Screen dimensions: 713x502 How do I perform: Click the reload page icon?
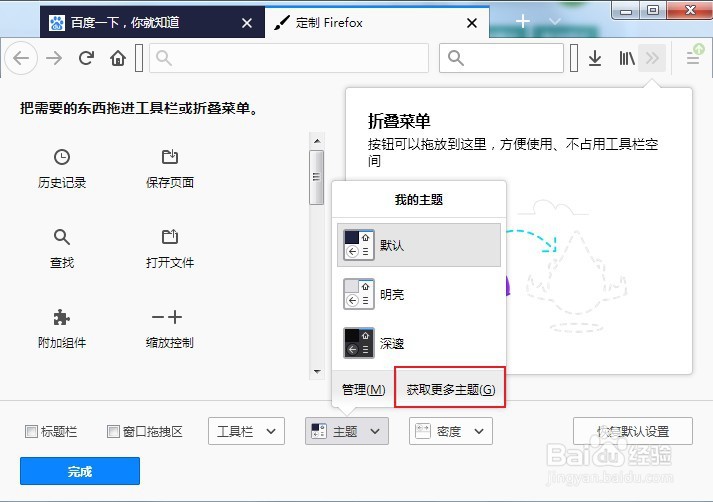point(86,58)
